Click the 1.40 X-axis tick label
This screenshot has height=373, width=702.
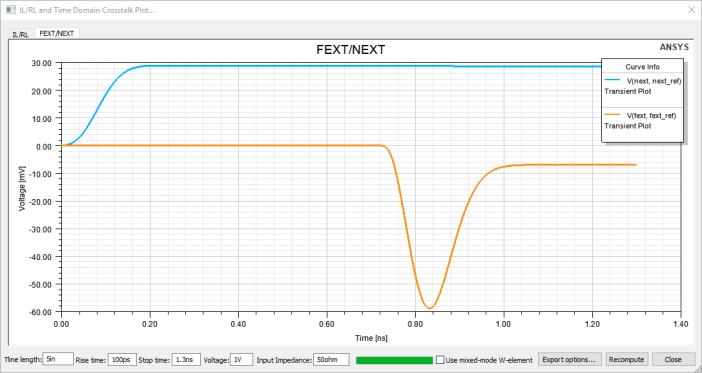click(681, 323)
